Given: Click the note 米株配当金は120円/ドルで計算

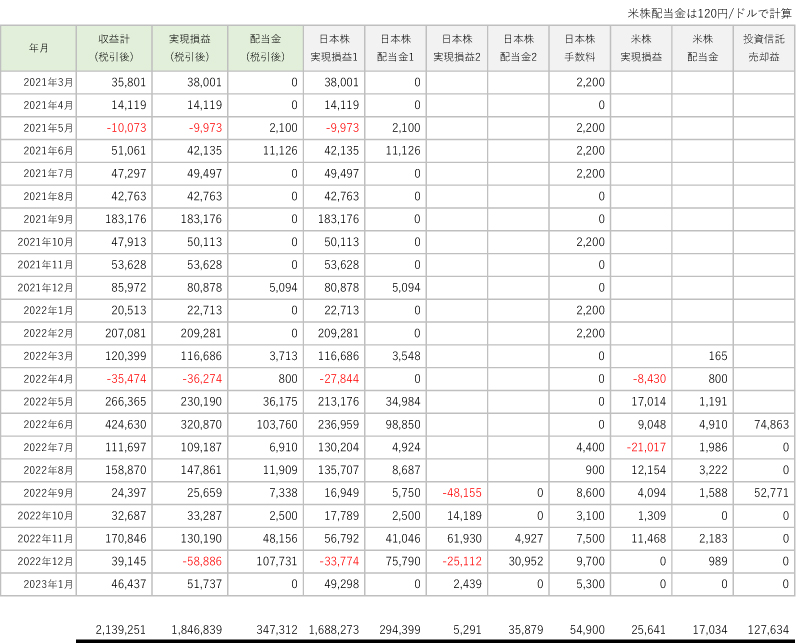Looking at the screenshot, I should pos(709,14).
